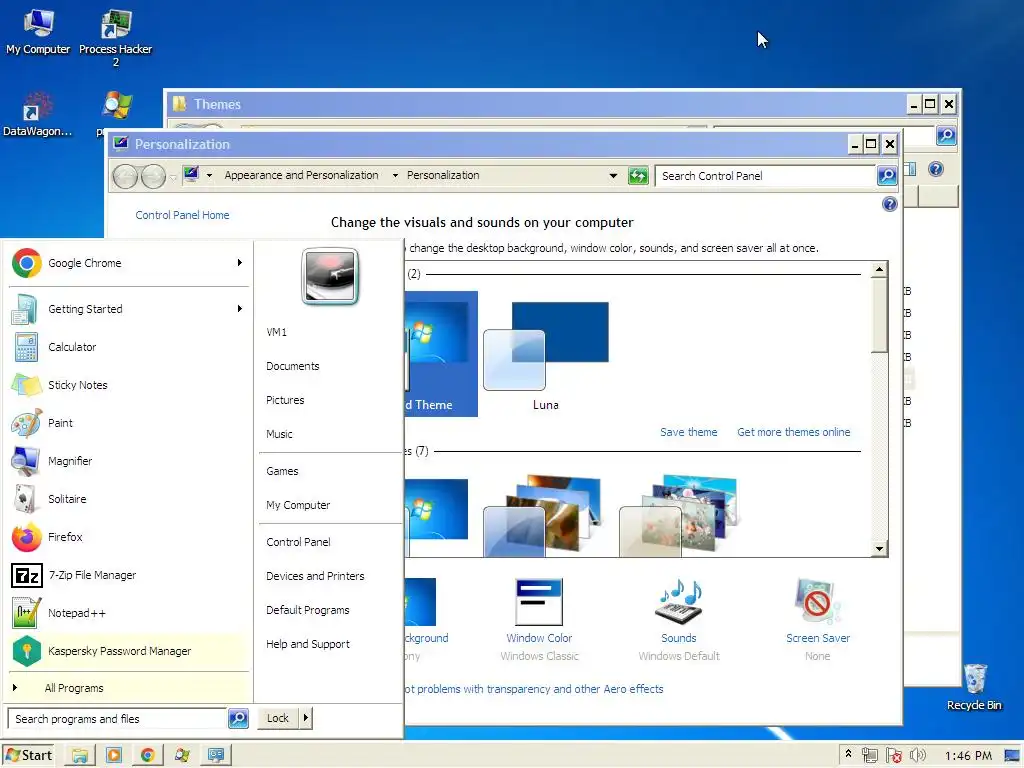This screenshot has height=768, width=1024.
Task: Click the Aero effects troubleshooting link
Action: pyautogui.click(x=534, y=689)
